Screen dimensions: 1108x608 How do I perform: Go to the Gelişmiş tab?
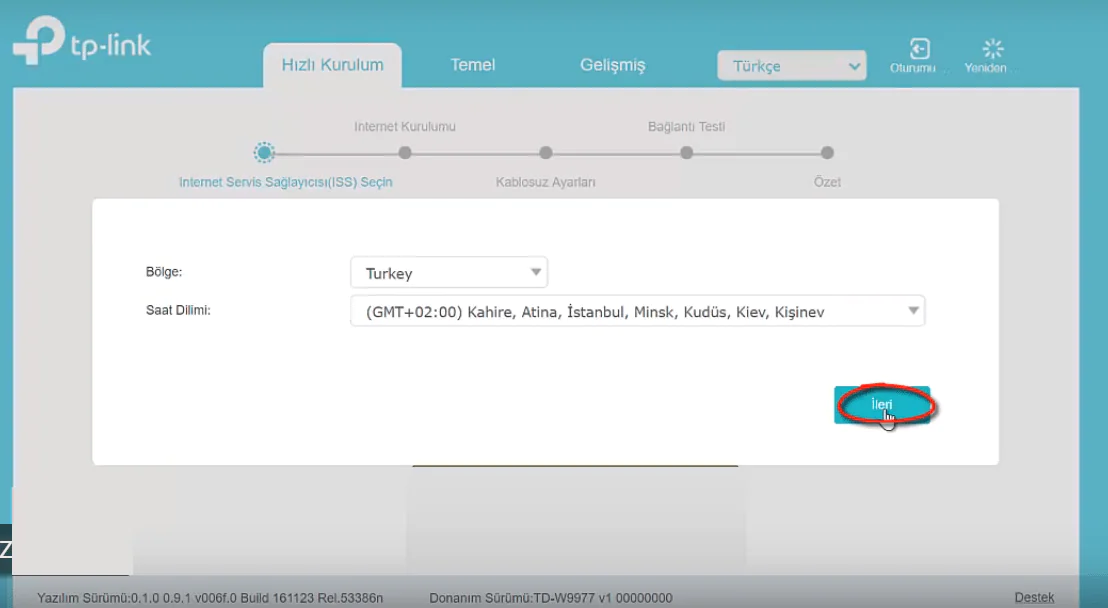click(x=612, y=65)
